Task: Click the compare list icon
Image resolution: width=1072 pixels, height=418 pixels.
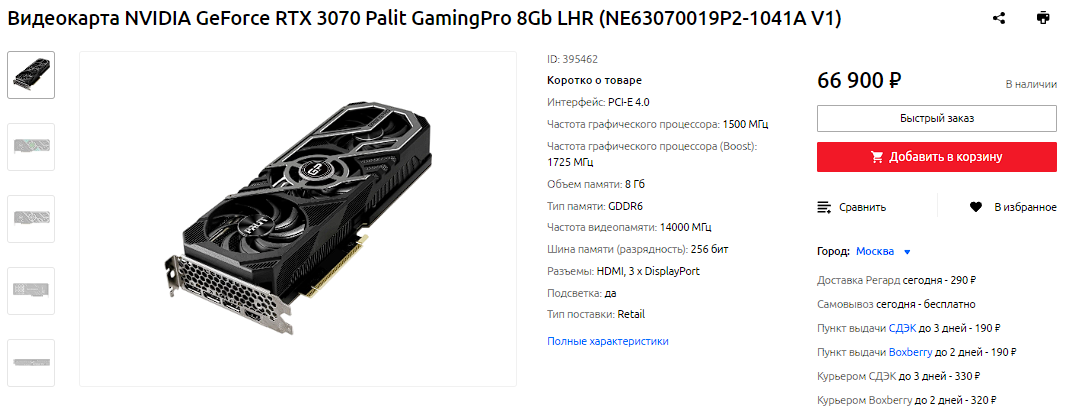Action: (825, 207)
